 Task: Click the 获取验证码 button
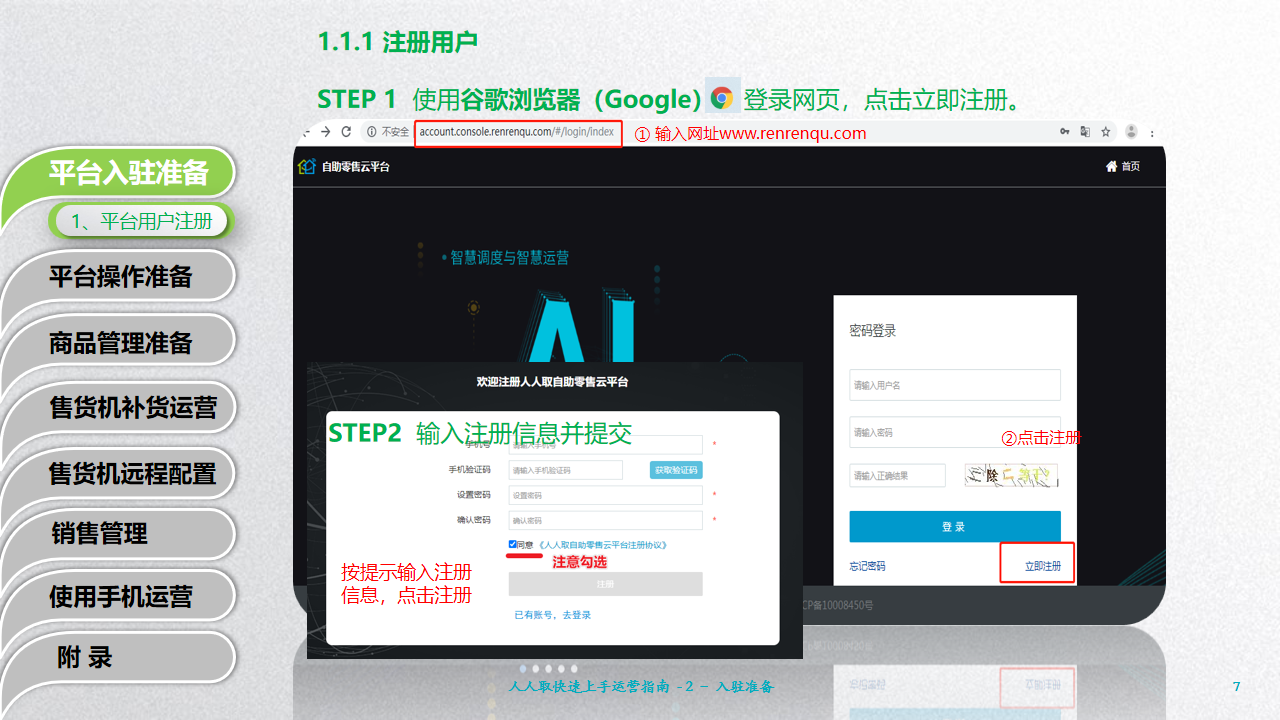[676, 470]
